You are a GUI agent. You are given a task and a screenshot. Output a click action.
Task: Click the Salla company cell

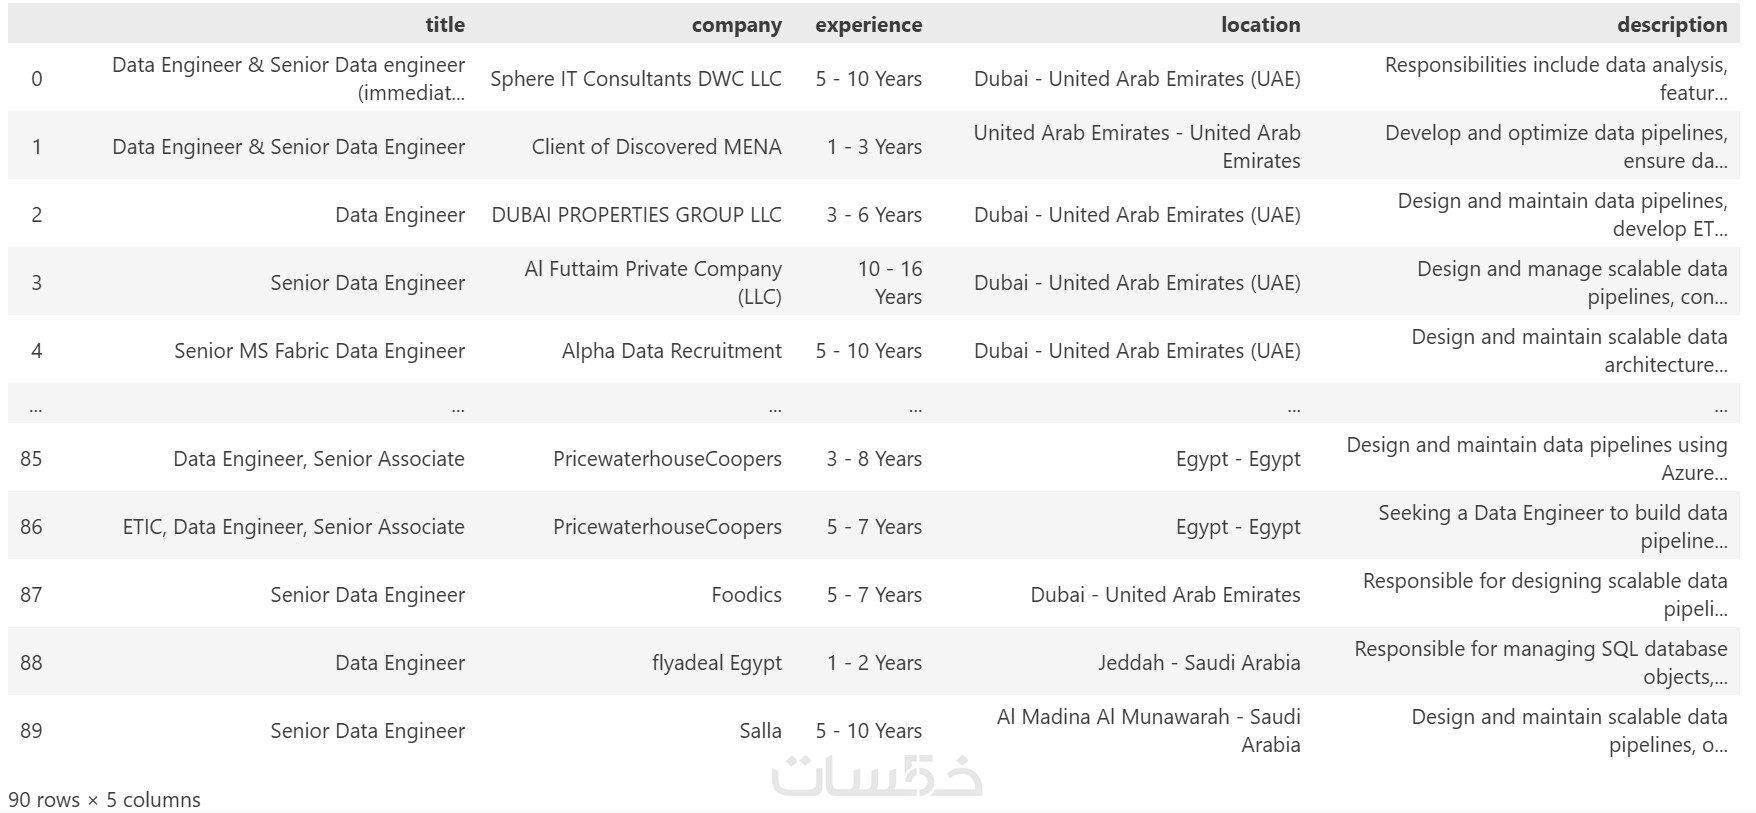click(760, 731)
